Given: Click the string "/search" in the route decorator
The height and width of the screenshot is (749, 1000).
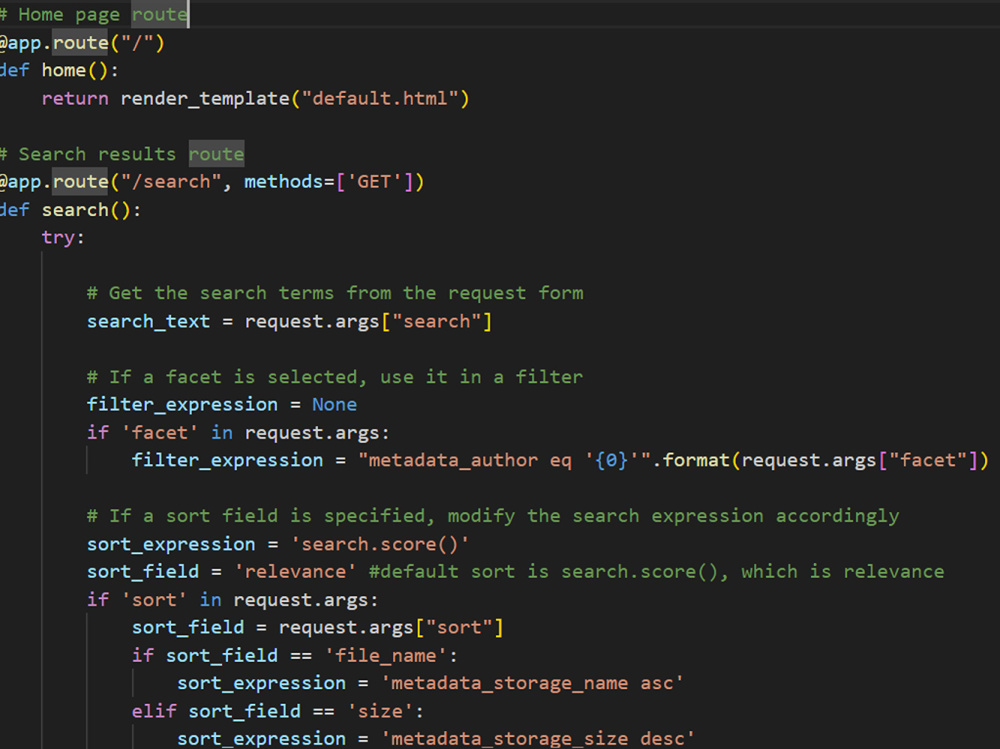Looking at the screenshot, I should coord(171,182).
